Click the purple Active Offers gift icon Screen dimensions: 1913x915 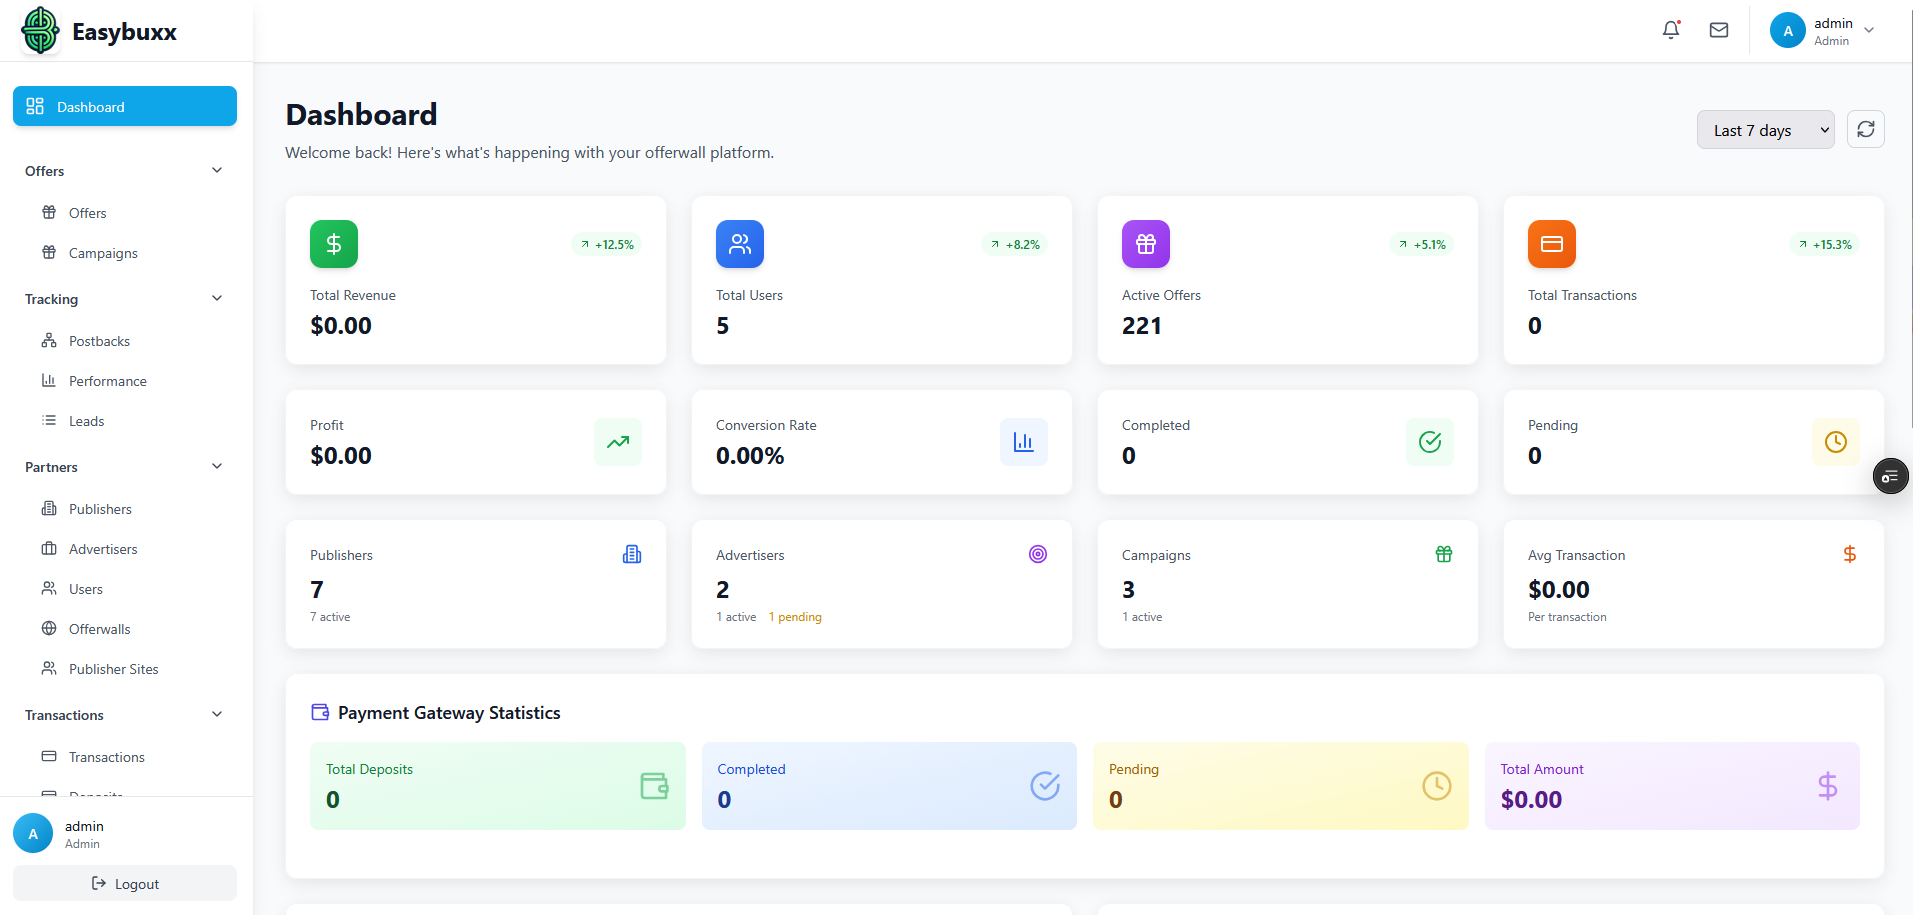pyautogui.click(x=1146, y=244)
